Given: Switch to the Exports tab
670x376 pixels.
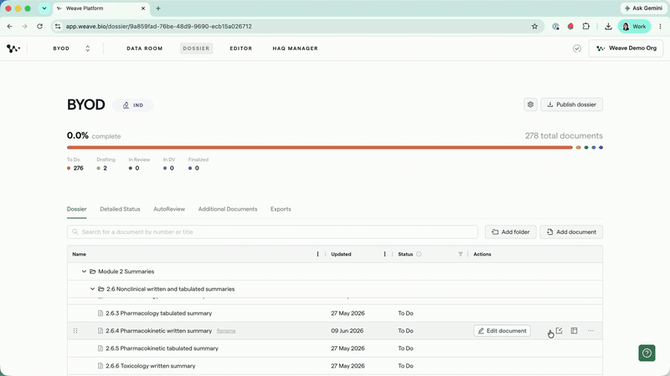Looking at the screenshot, I should (x=281, y=209).
